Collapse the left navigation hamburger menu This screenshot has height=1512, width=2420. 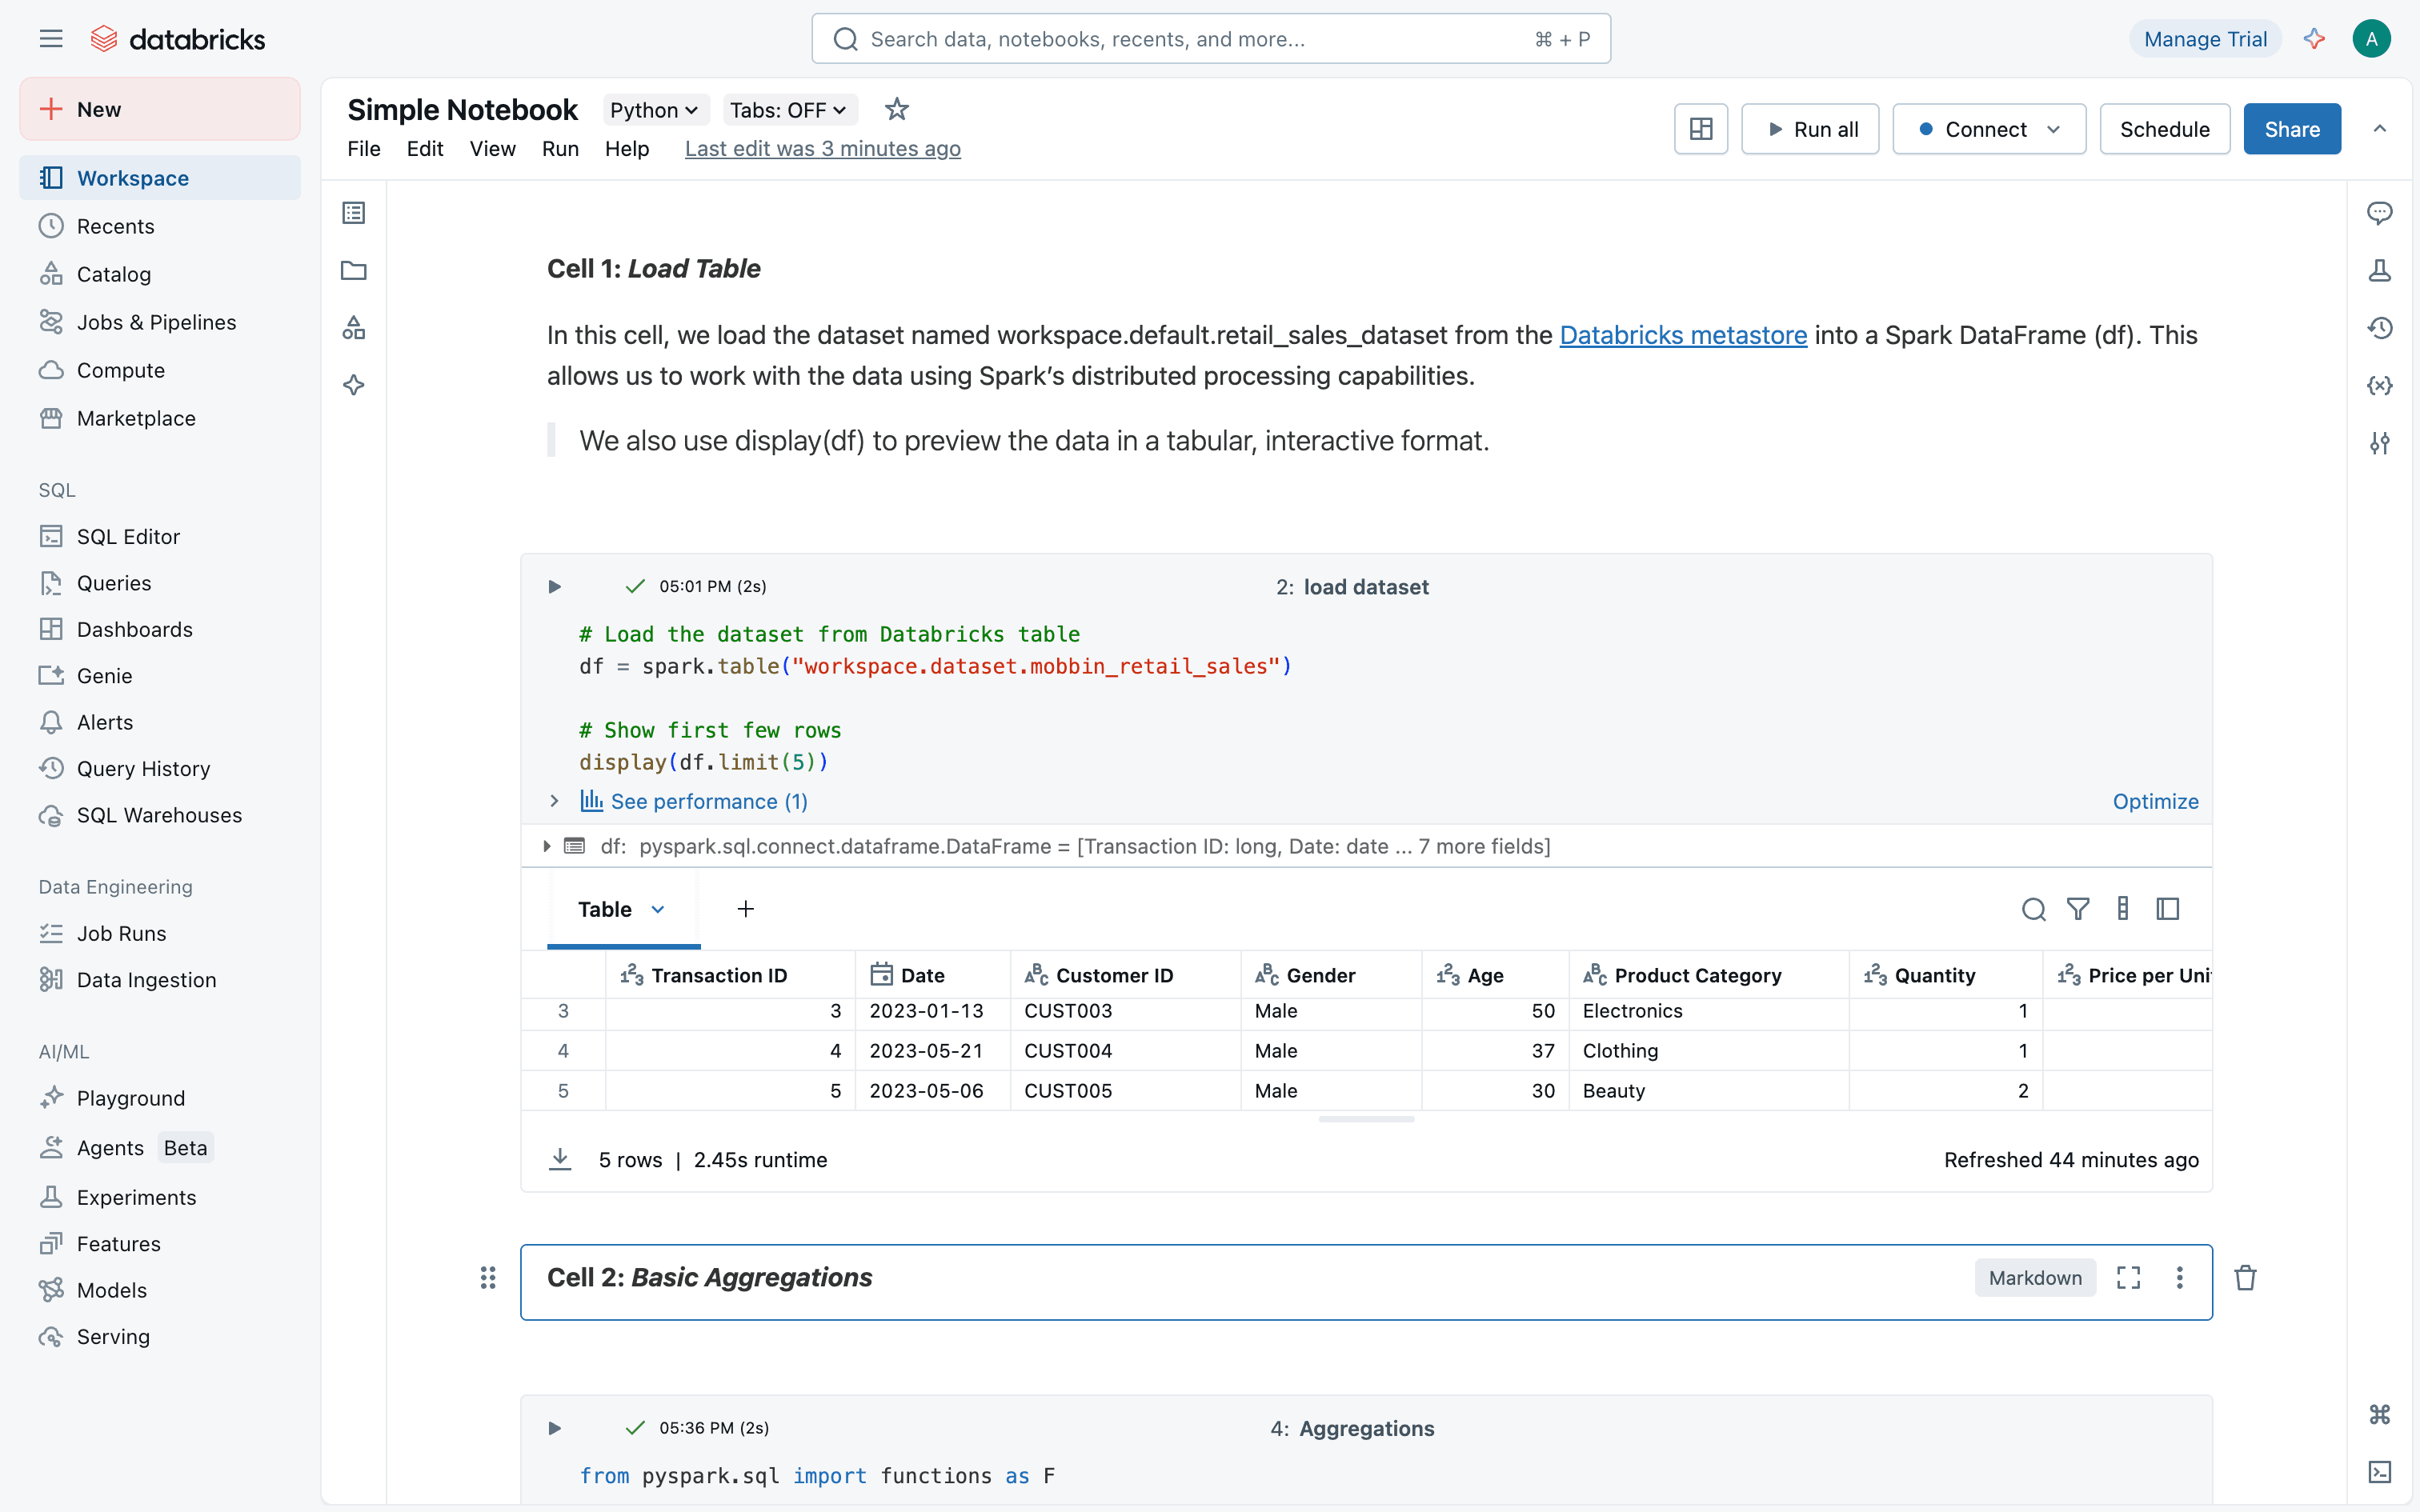[51, 39]
